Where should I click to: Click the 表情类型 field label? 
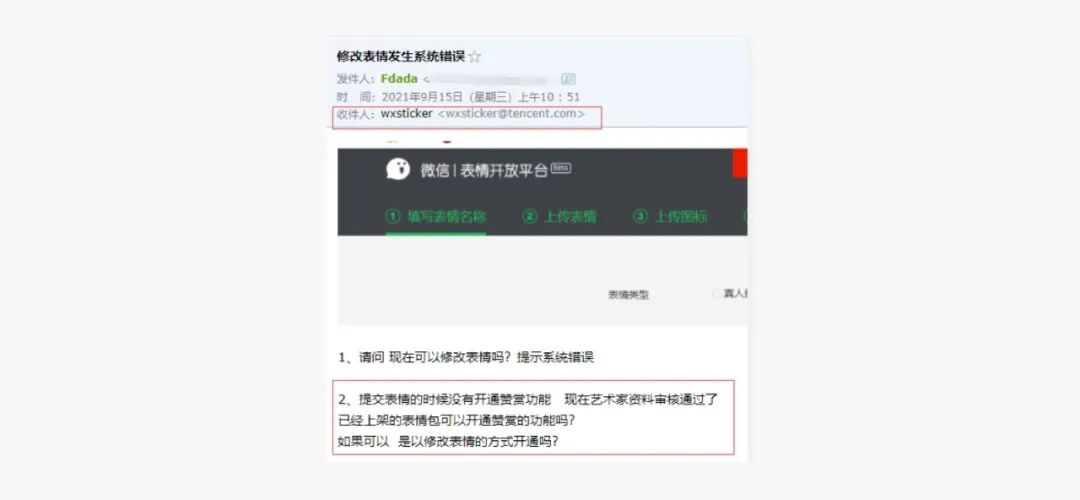coord(627,295)
